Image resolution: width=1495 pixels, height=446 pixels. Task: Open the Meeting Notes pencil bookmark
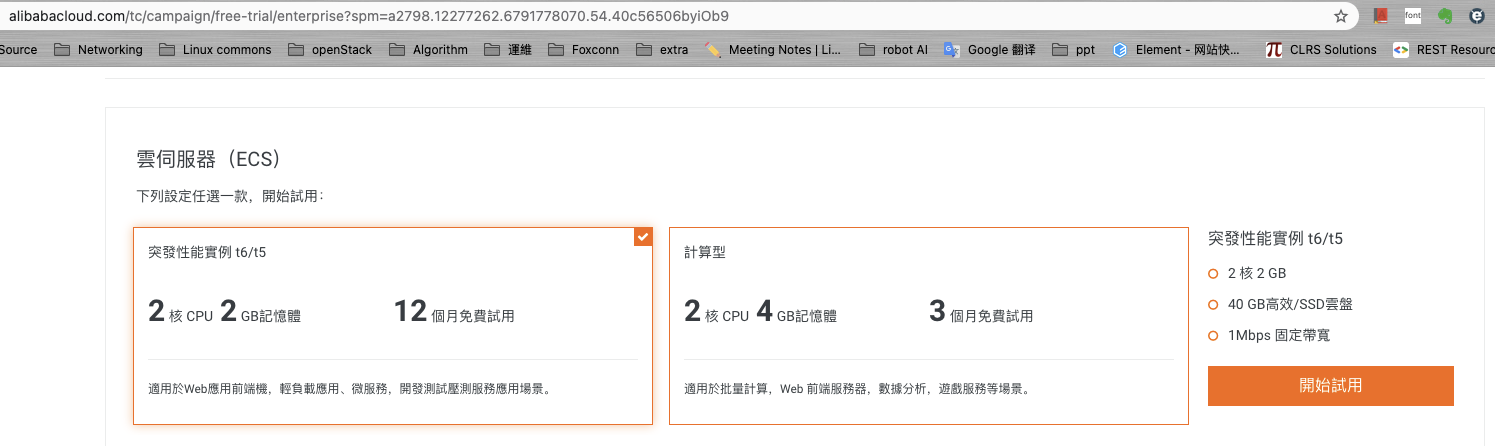coord(713,50)
